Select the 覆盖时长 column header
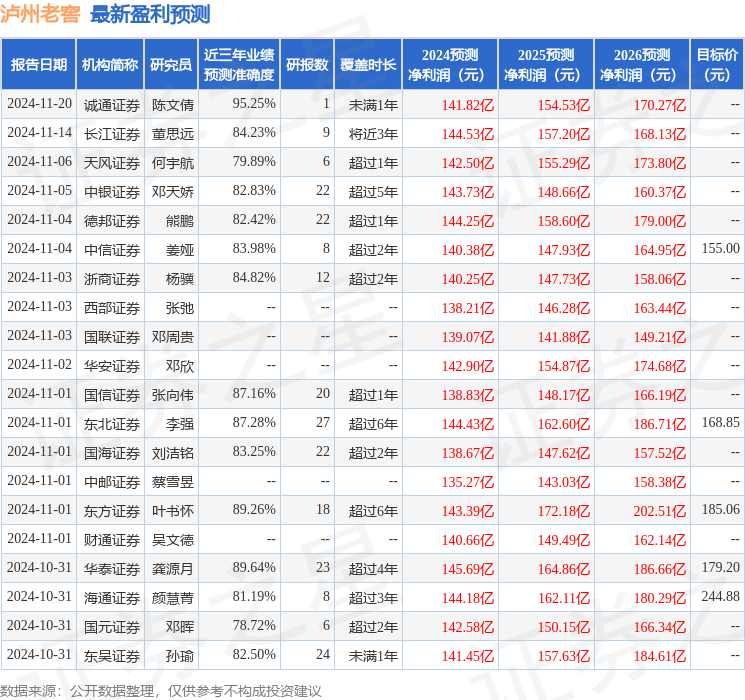 click(x=367, y=65)
